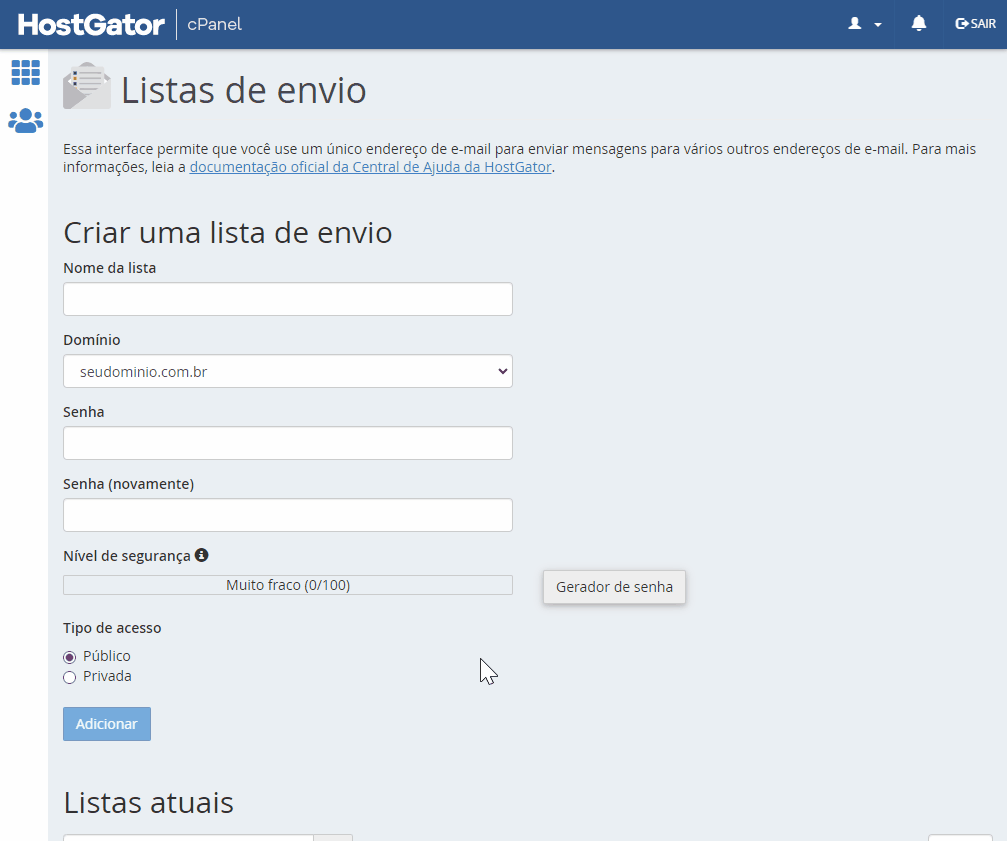This screenshot has width=1007, height=841.
Task: Select the Privada access type
Action: click(x=69, y=677)
